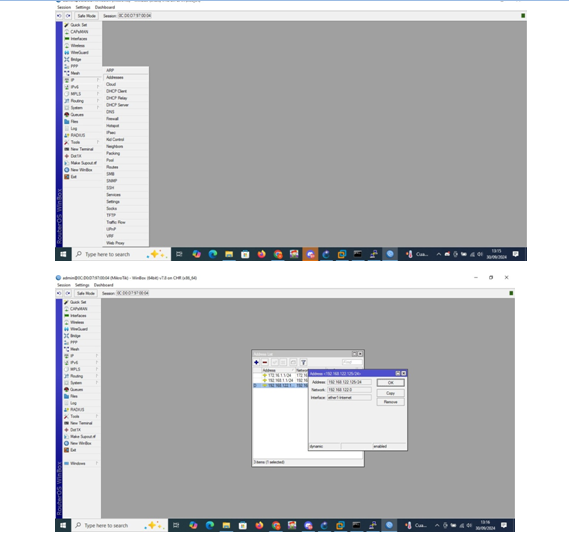Click the enable checkmark icon in Address List
Image resolution: width=569 pixels, height=534 pixels.
275,362
